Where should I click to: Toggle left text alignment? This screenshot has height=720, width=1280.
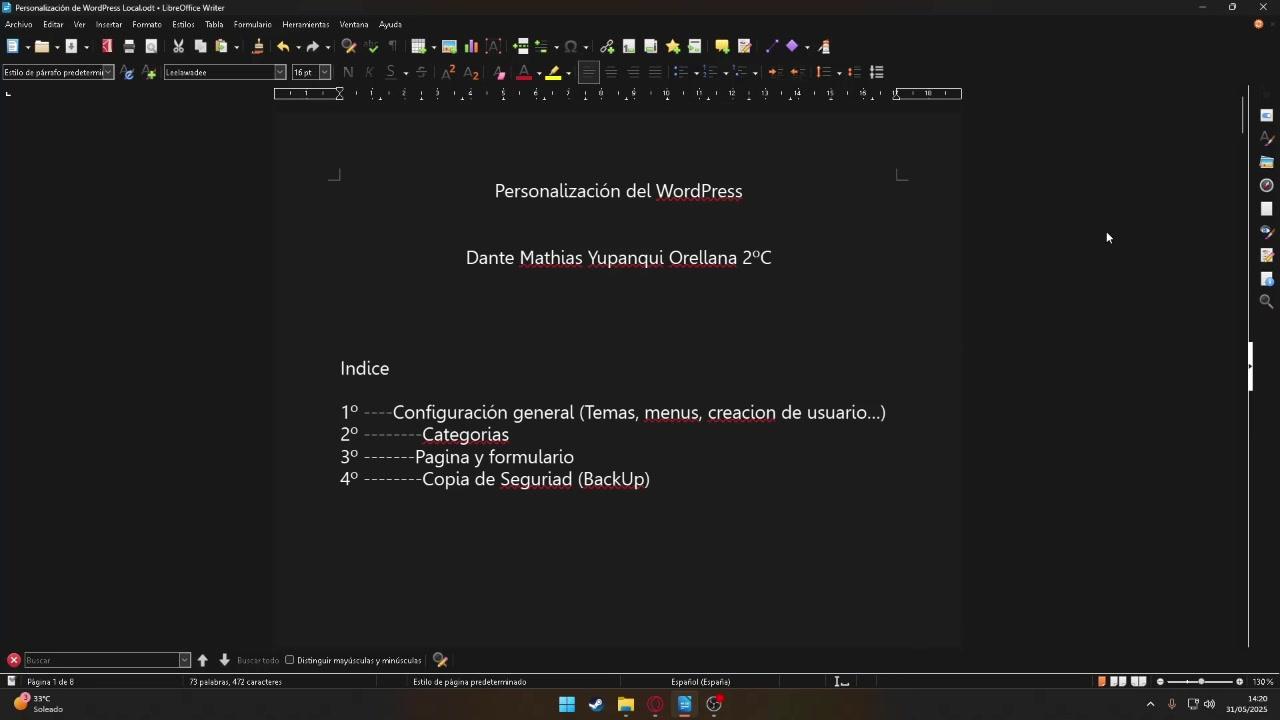click(589, 72)
